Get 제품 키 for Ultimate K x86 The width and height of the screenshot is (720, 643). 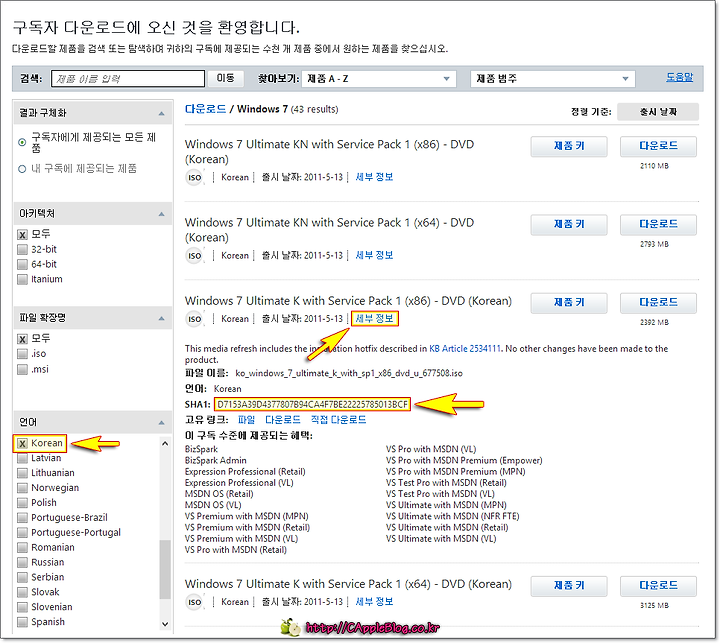tap(569, 303)
